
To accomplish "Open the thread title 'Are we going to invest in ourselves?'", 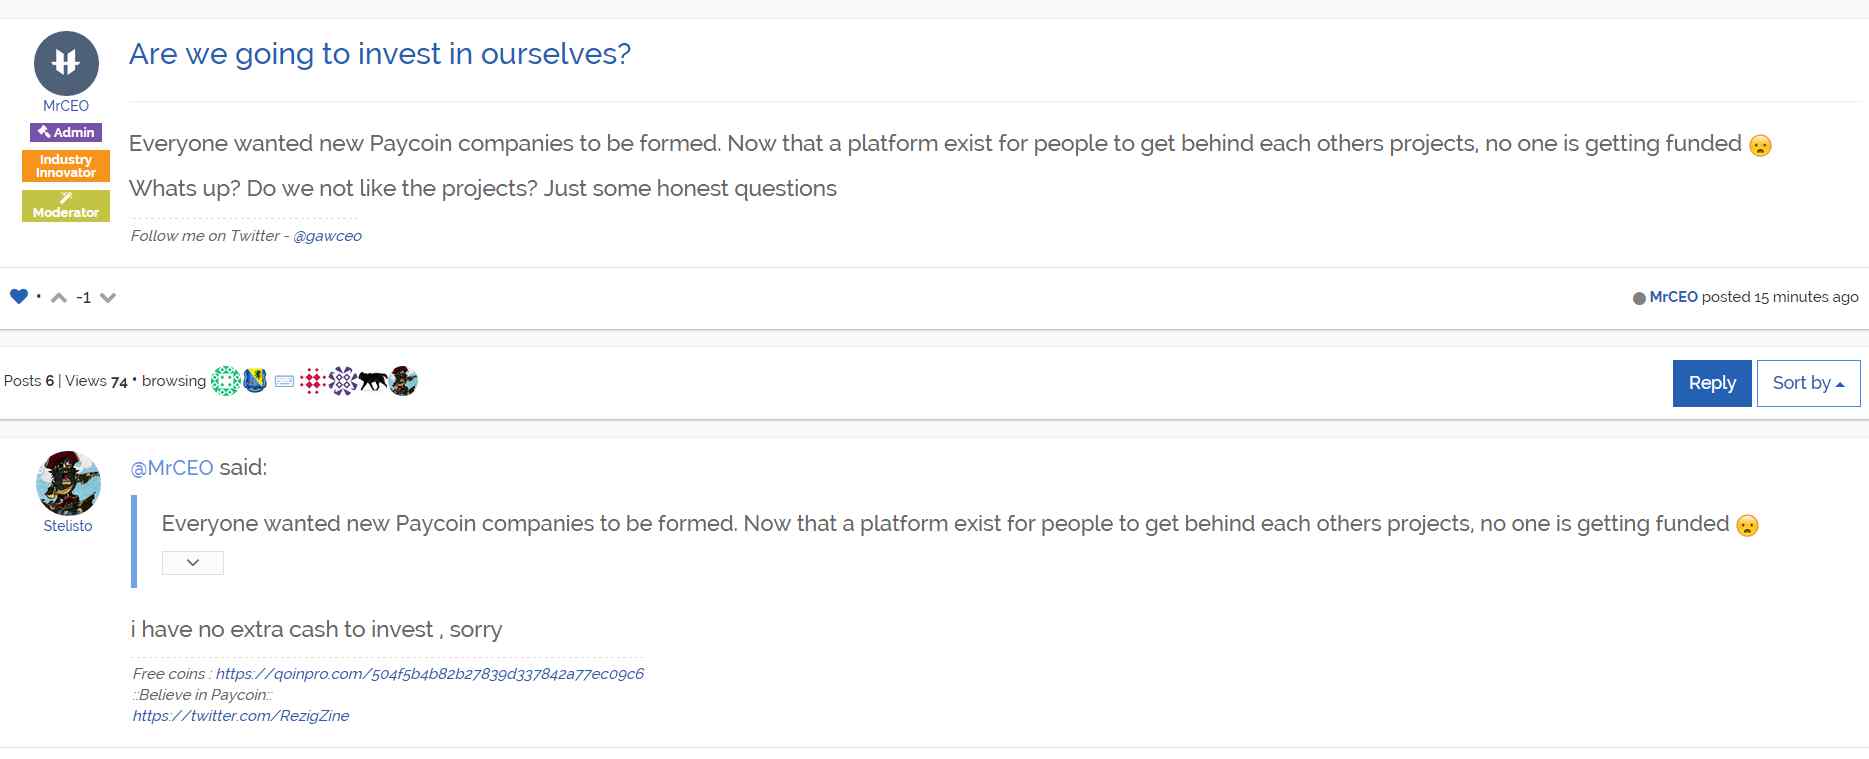I will coord(380,53).
